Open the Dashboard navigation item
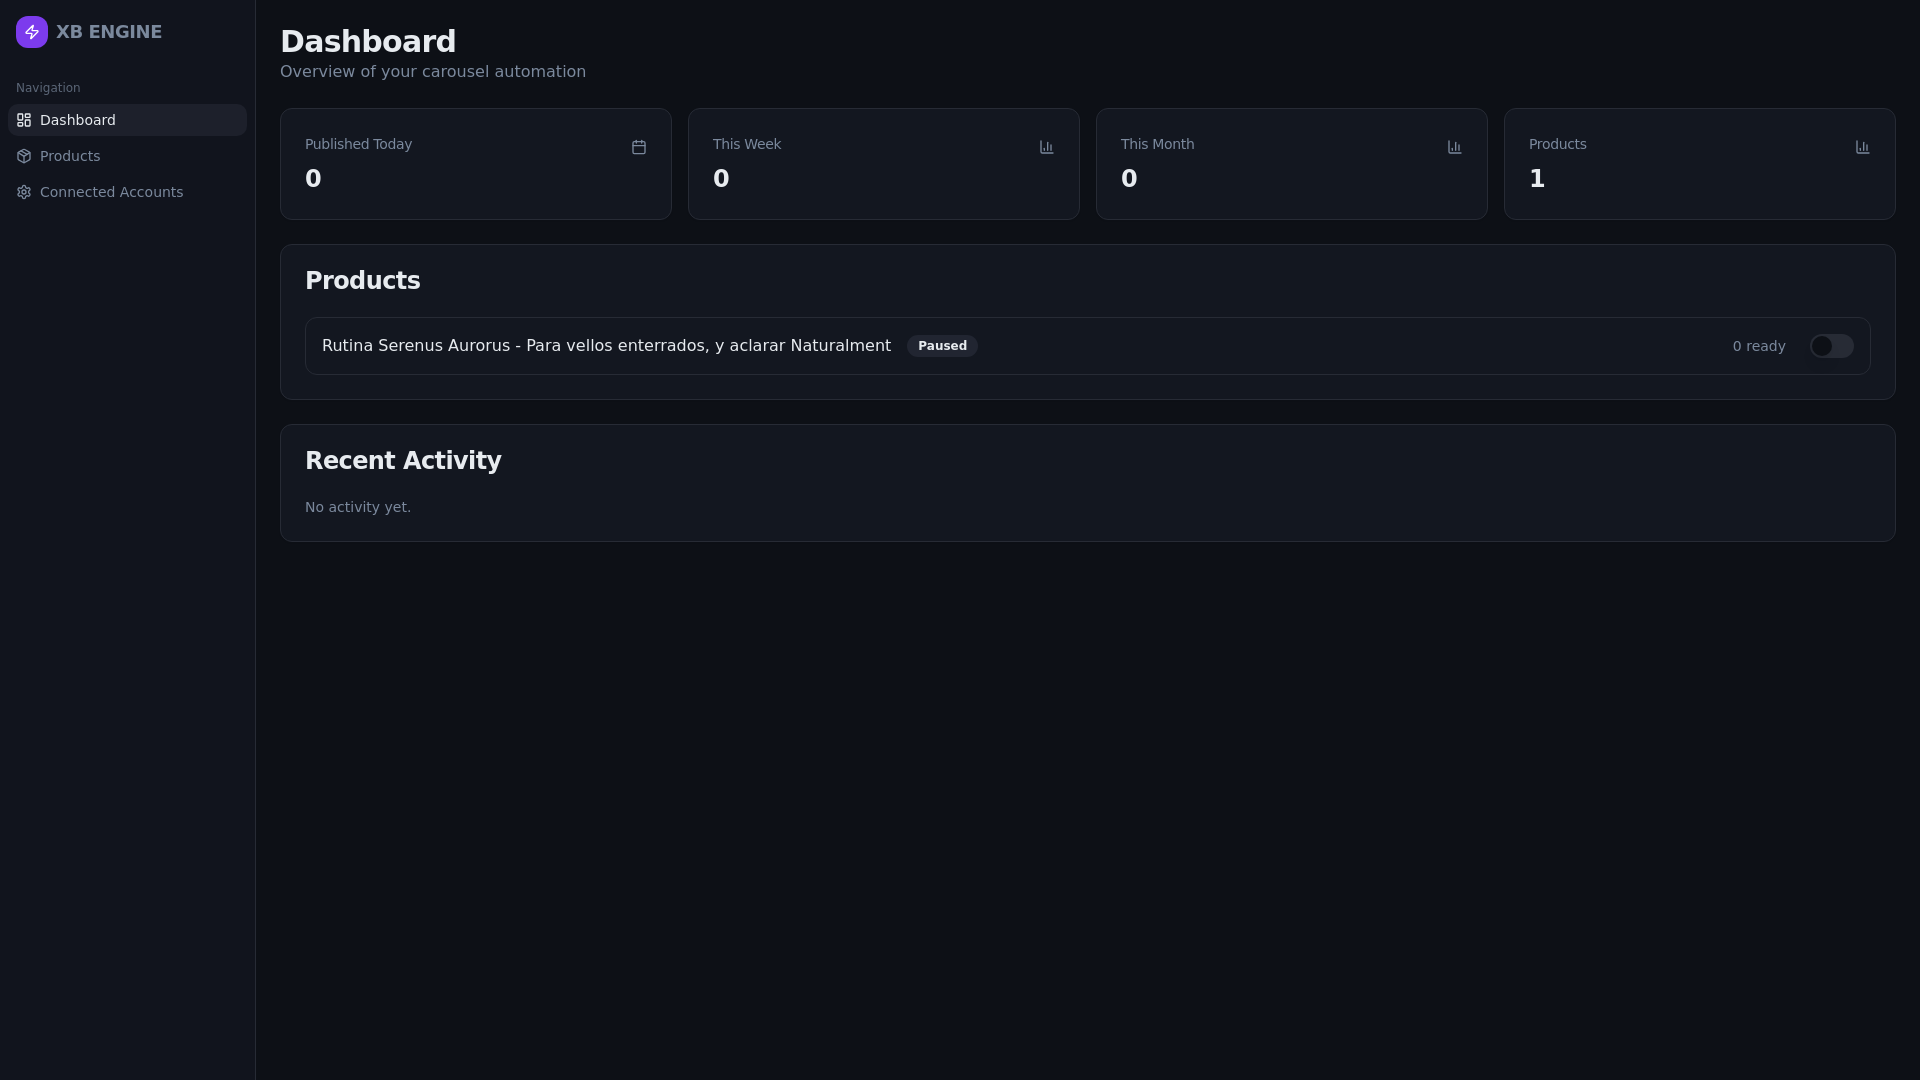This screenshot has height=1080, width=1920. coord(127,120)
